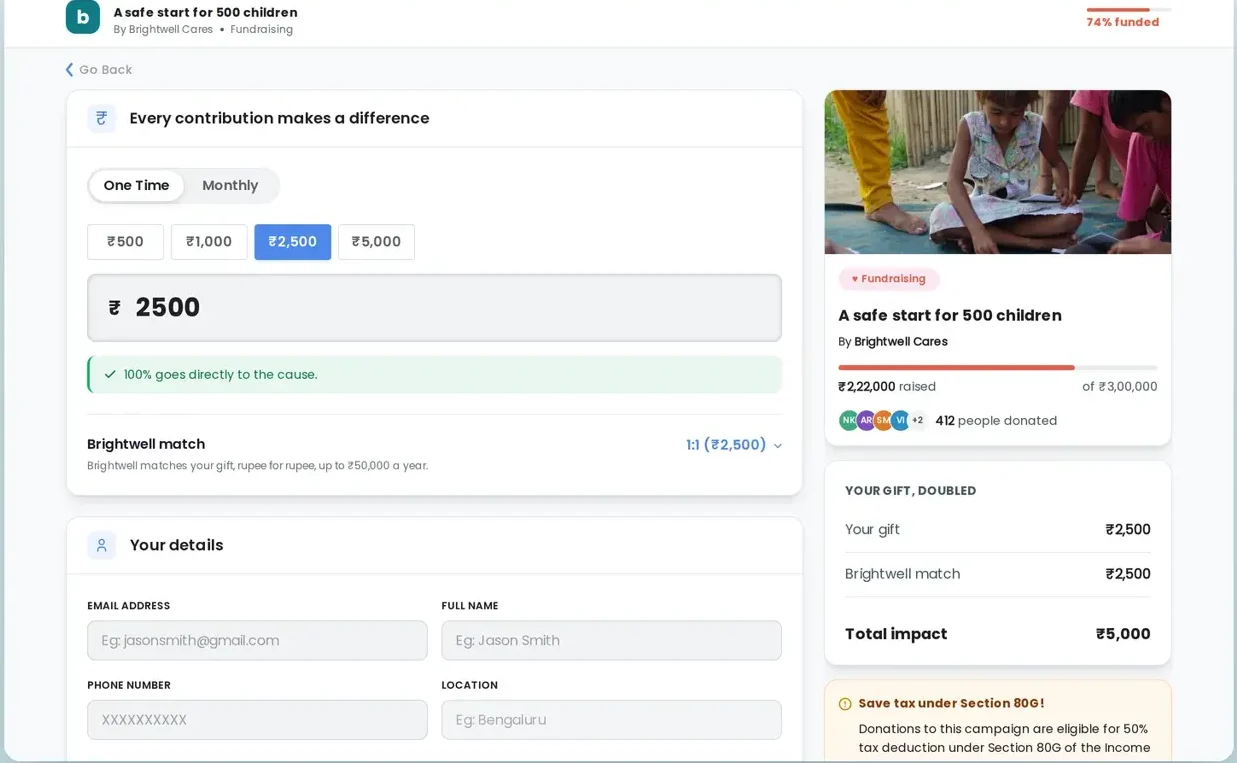The height and width of the screenshot is (763, 1237).
Task: Click 'Total impact' ₹5,000 value
Action: coord(1123,634)
